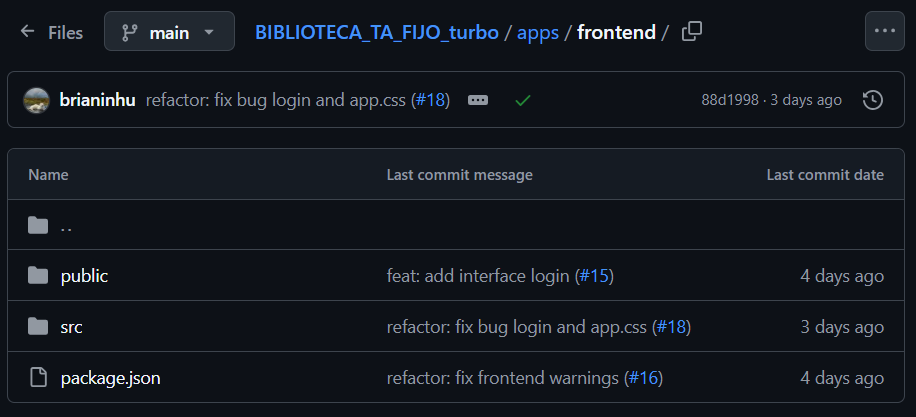916x417 pixels.
Task: Open pull request #15 link
Action: tap(595, 276)
